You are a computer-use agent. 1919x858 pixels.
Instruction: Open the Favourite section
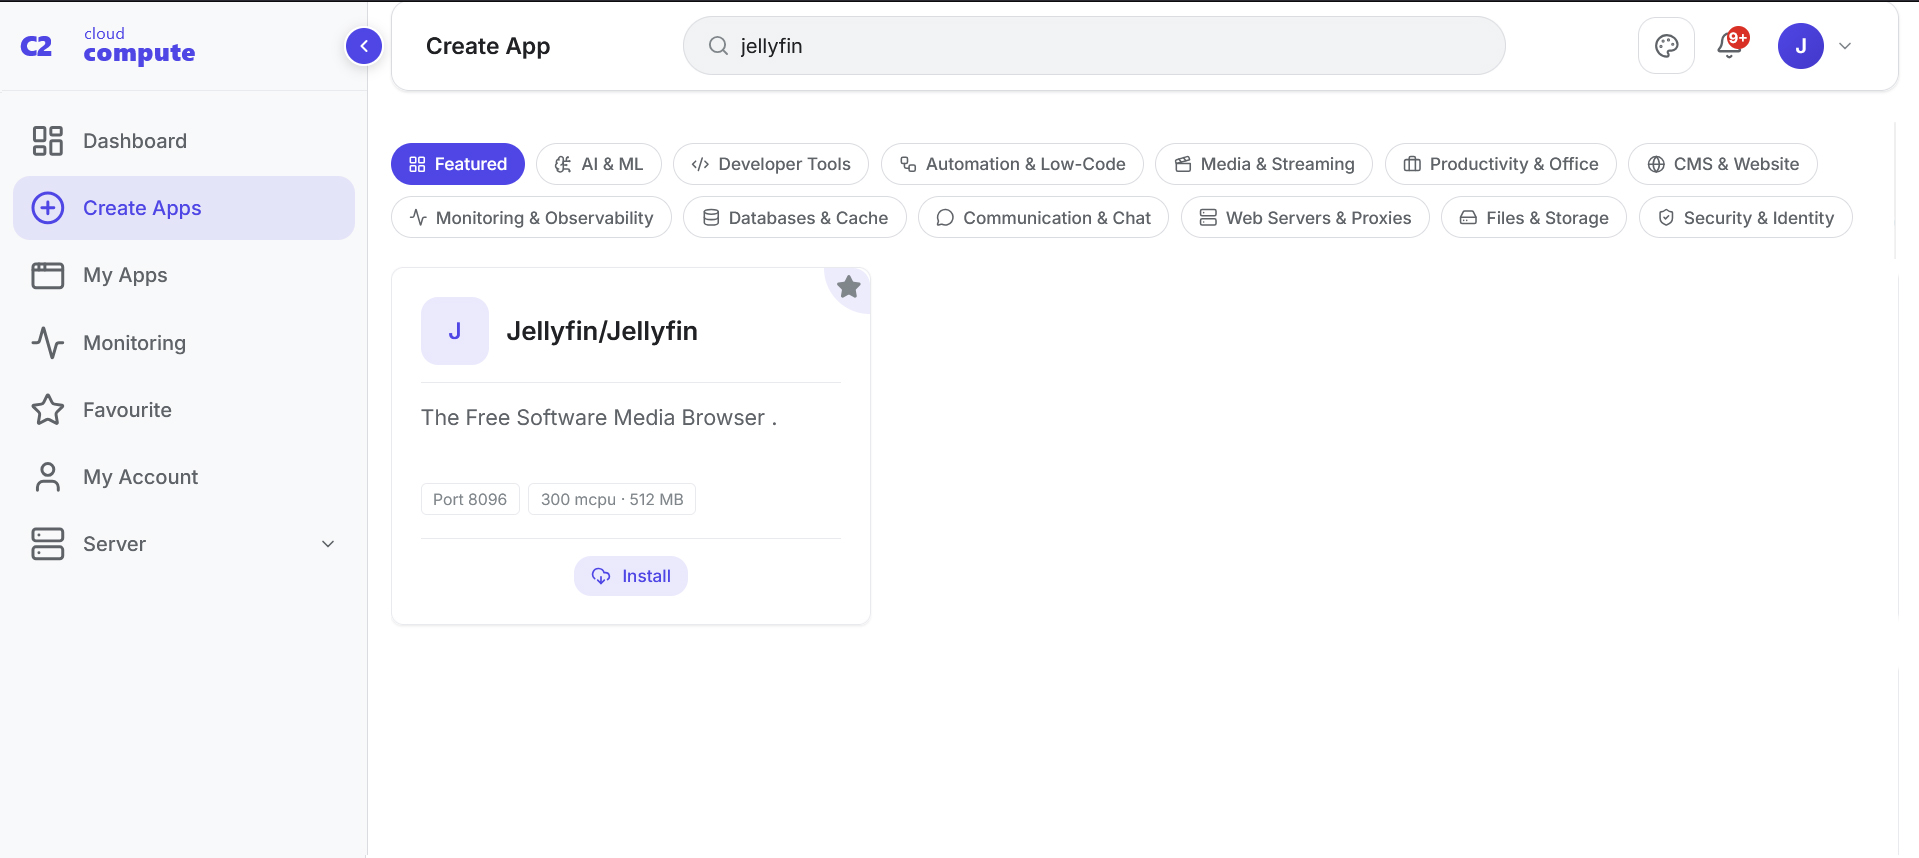click(x=184, y=410)
